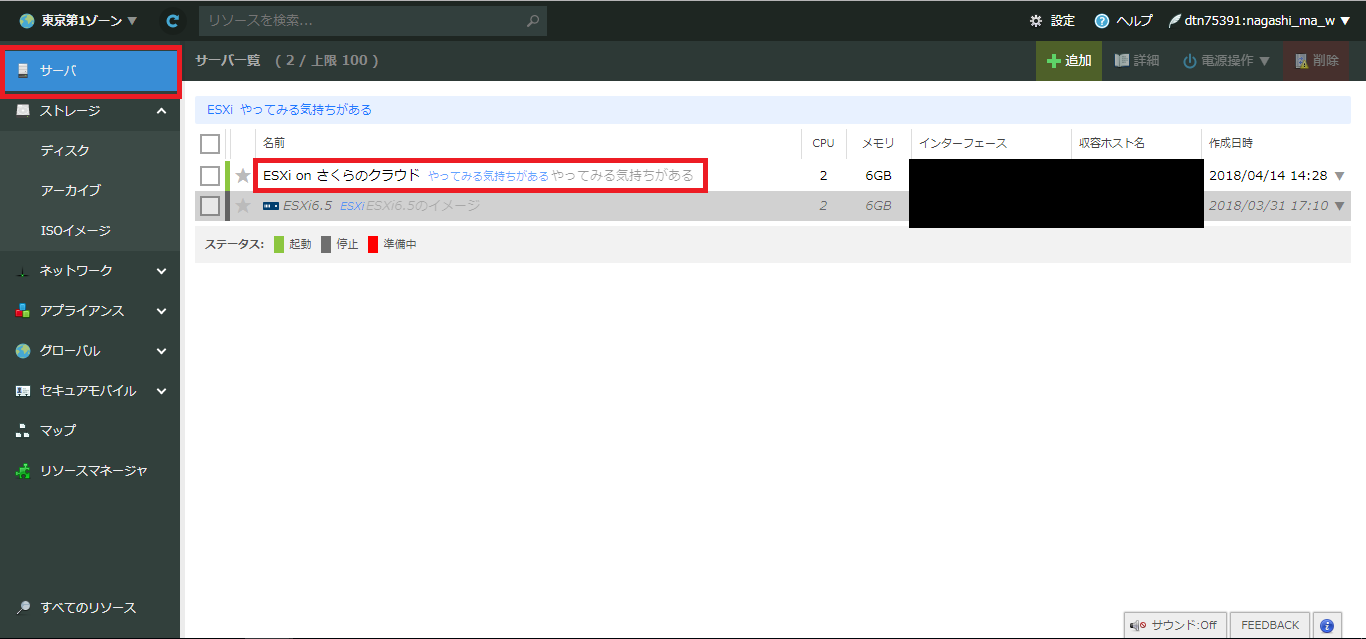Click the ESXi tag in the filter bar
Screen dimensions: 1366x639
220,110
